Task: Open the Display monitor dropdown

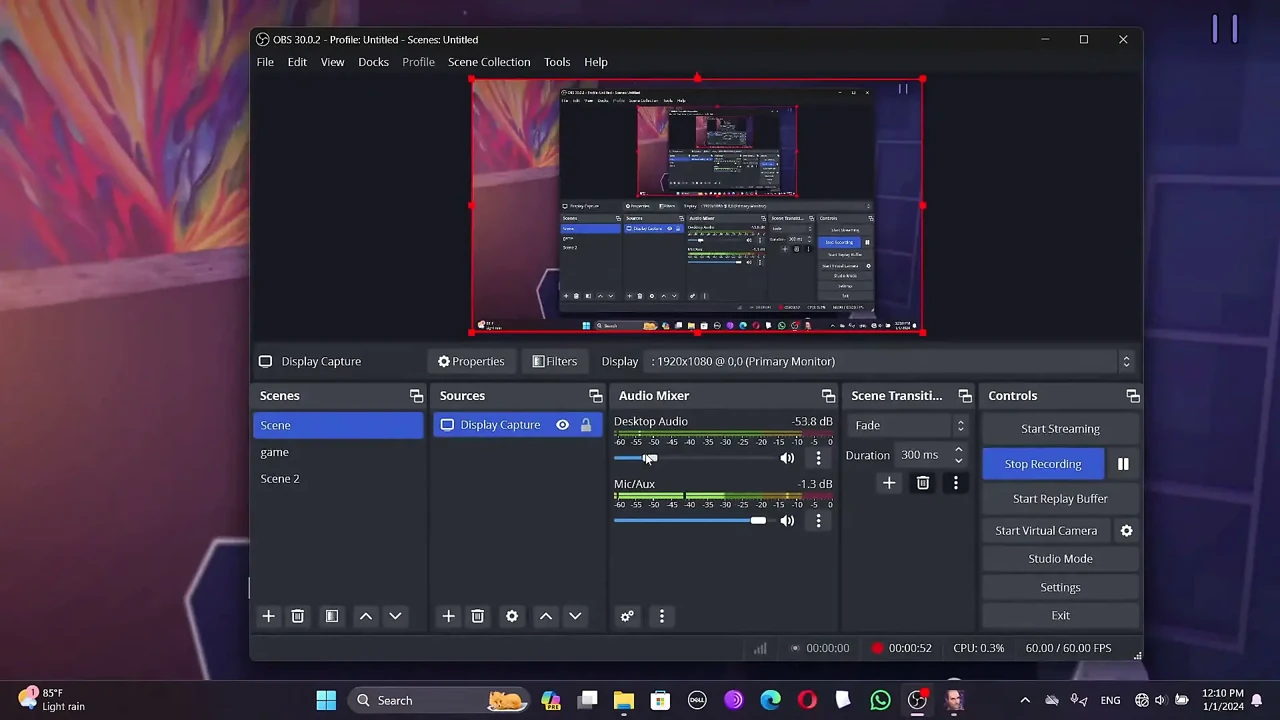Action: point(891,361)
